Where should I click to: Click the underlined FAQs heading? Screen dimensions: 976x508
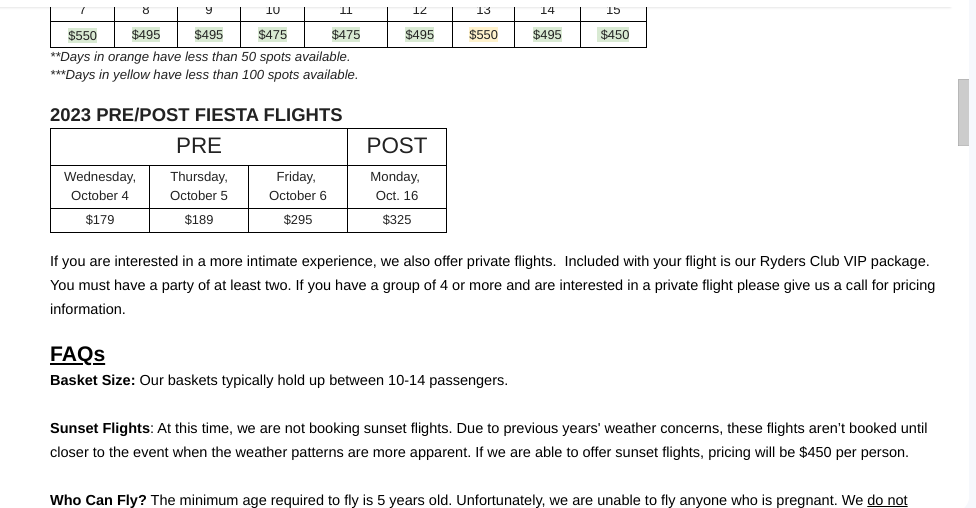78,354
